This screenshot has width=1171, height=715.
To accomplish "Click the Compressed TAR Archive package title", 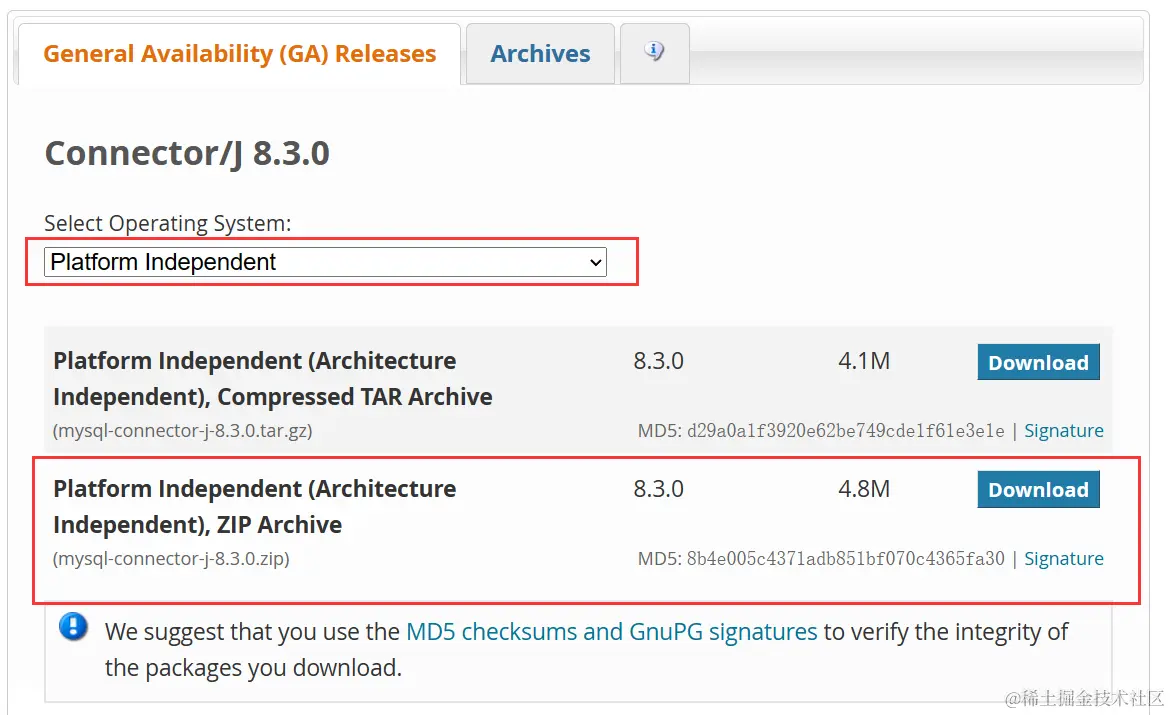I will tap(273, 379).
